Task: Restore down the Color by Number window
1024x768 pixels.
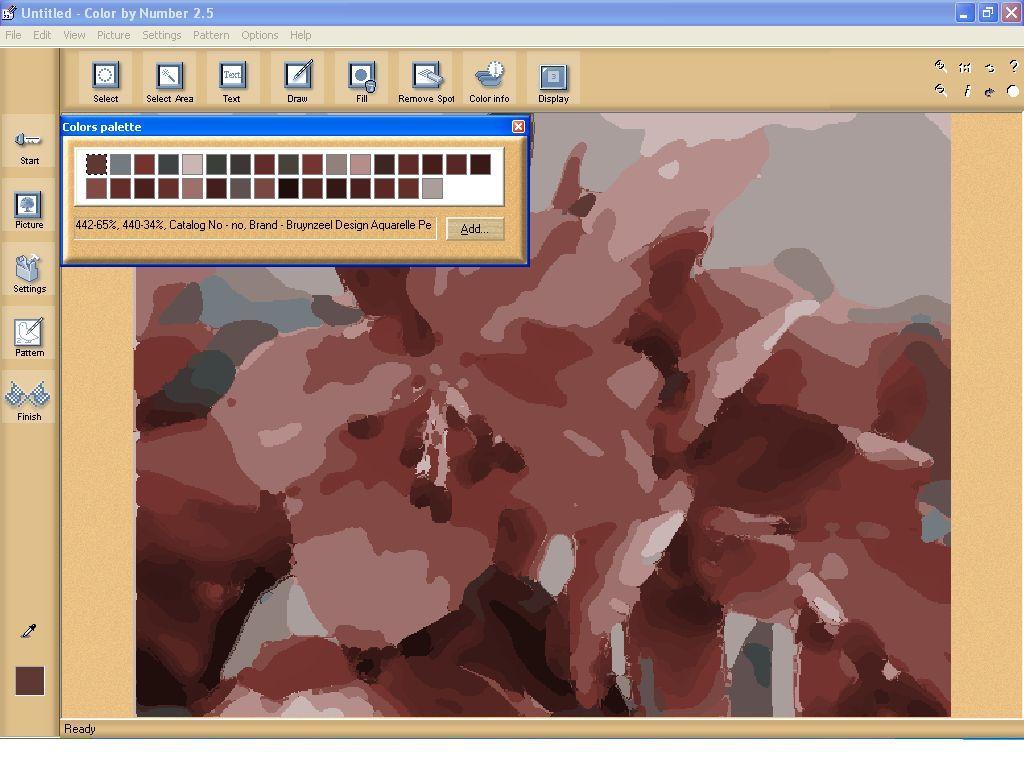Action: (x=988, y=12)
